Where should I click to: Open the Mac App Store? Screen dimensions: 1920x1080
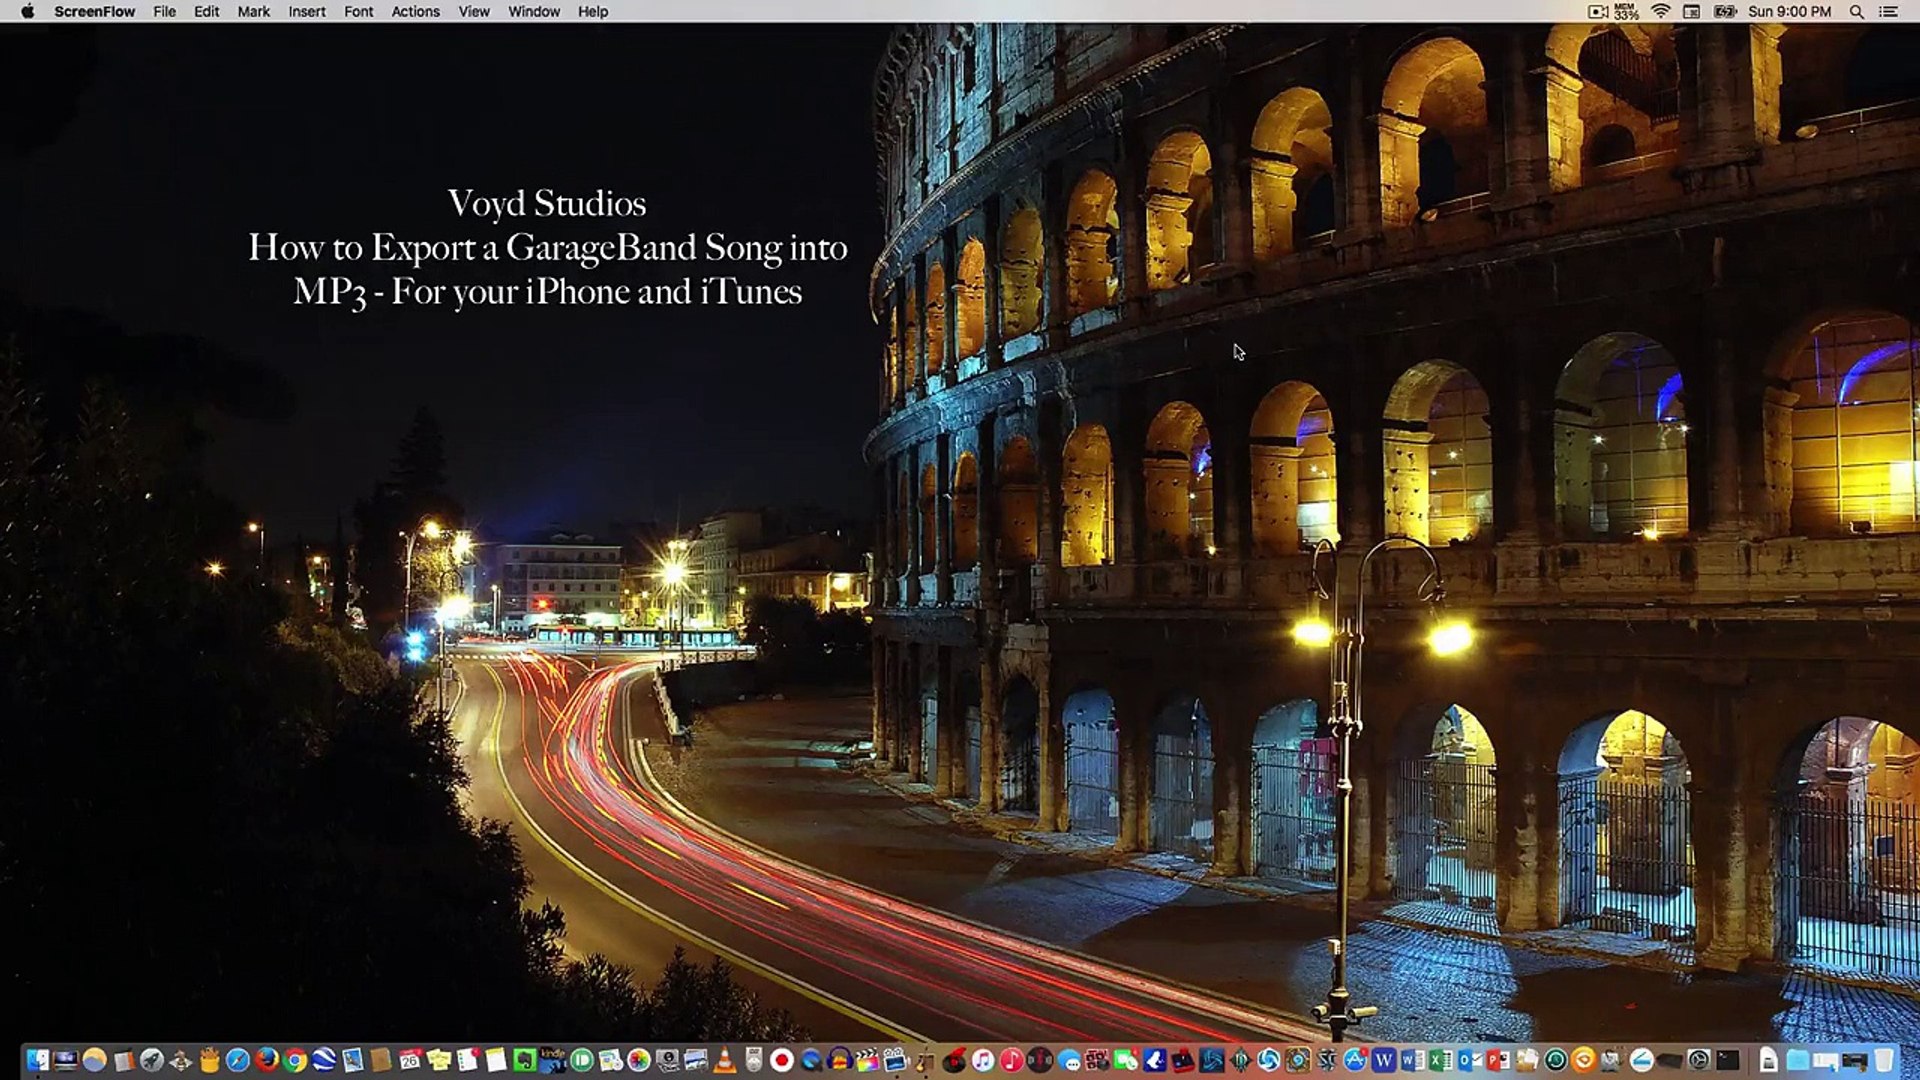(1354, 1060)
